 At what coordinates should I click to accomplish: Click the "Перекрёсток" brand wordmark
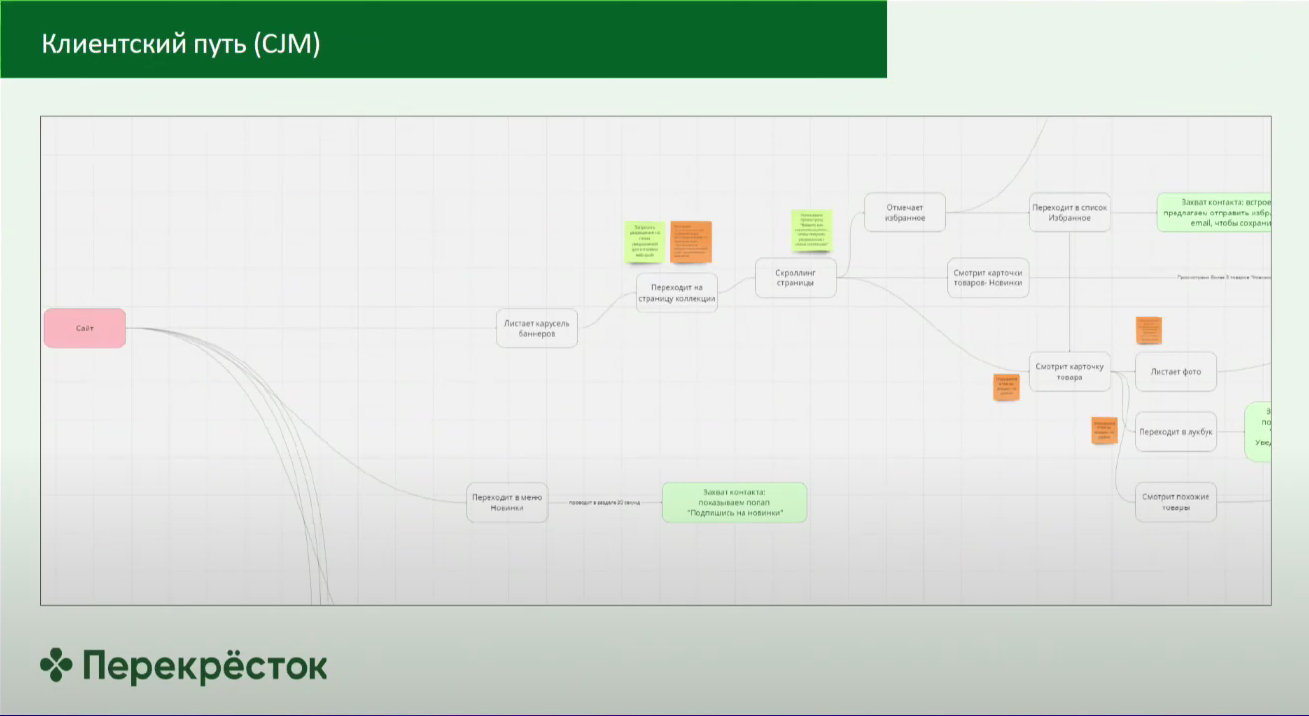click(205, 666)
